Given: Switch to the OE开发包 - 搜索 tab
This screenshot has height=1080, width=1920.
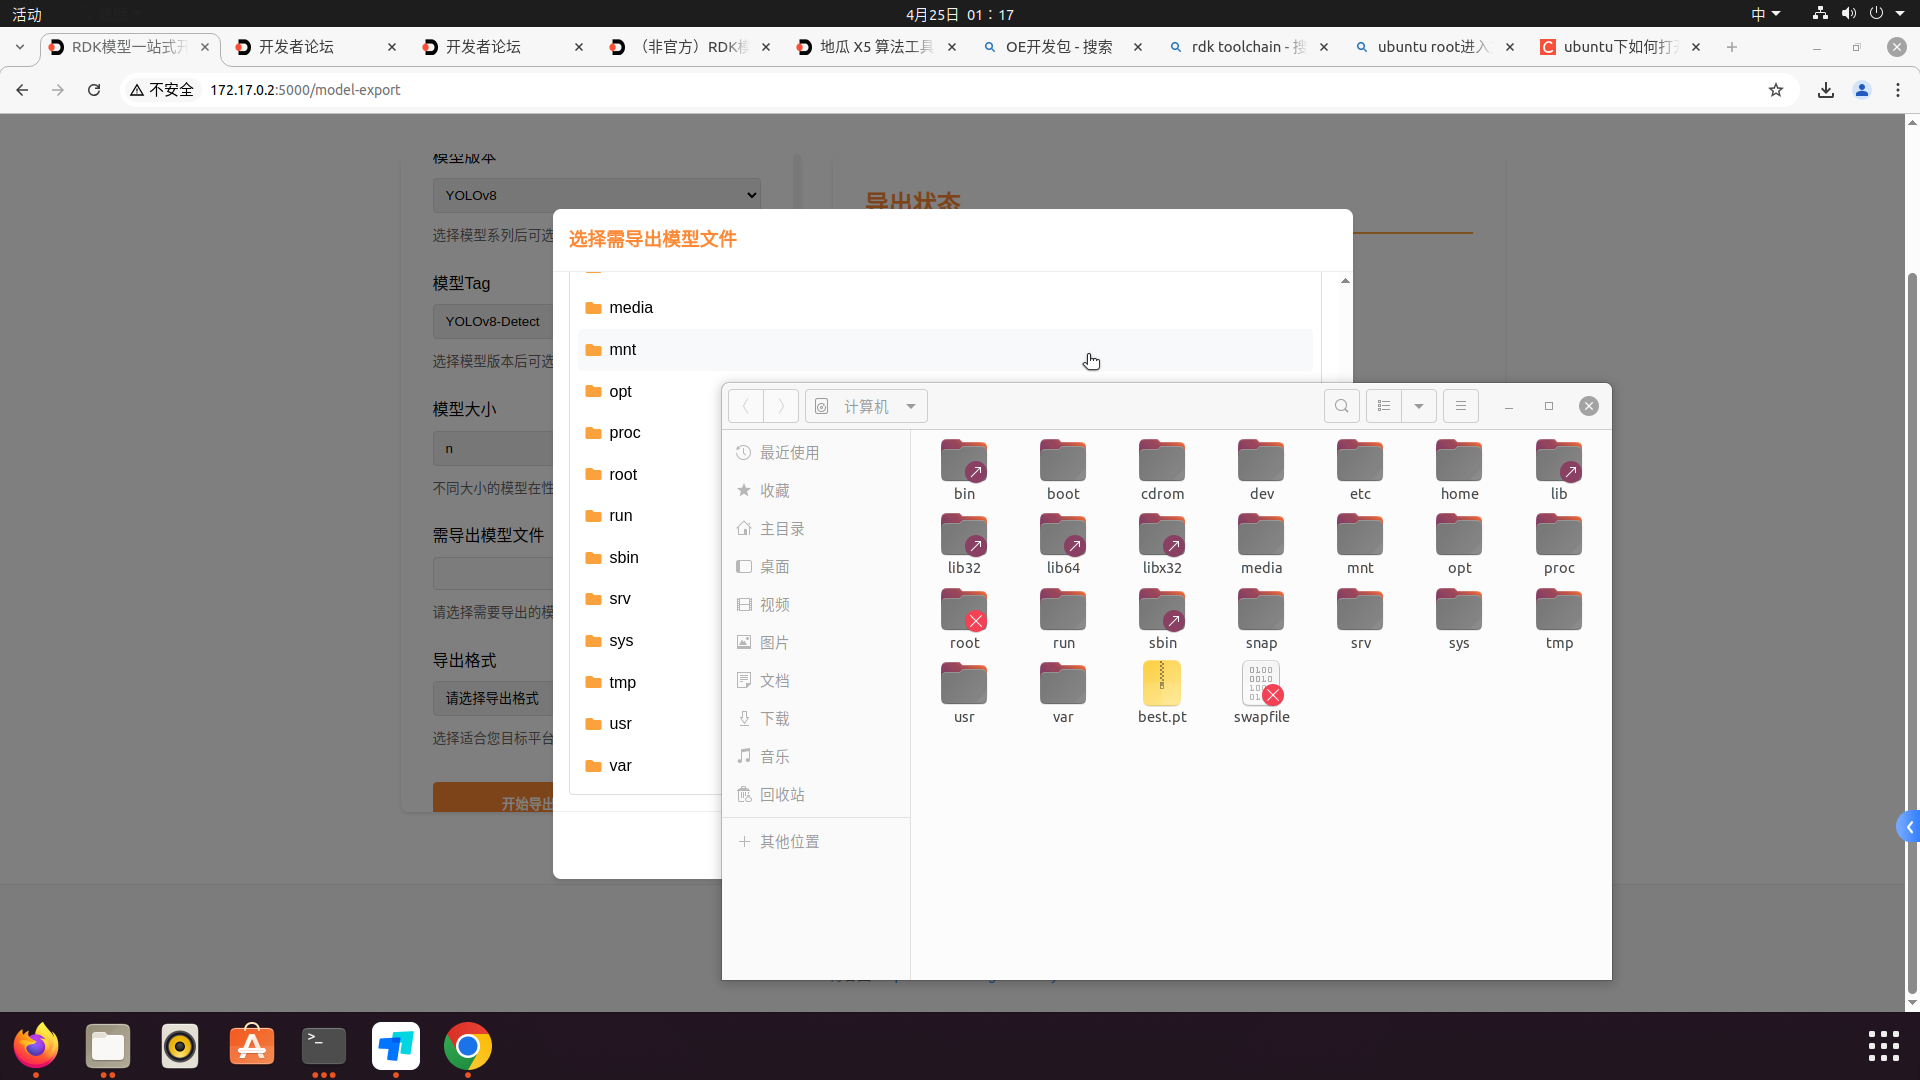Looking at the screenshot, I should pyautogui.click(x=1060, y=47).
